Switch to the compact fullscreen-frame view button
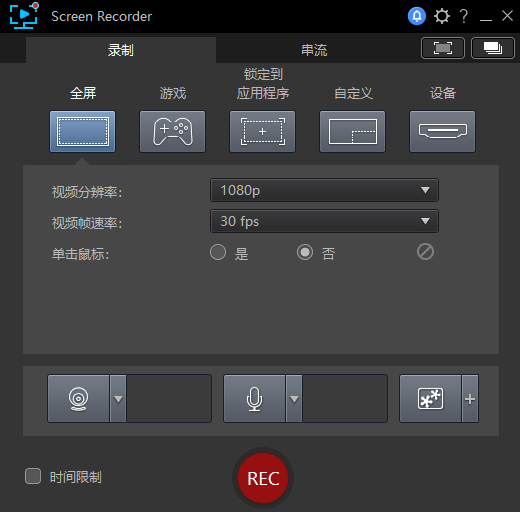 (443, 48)
